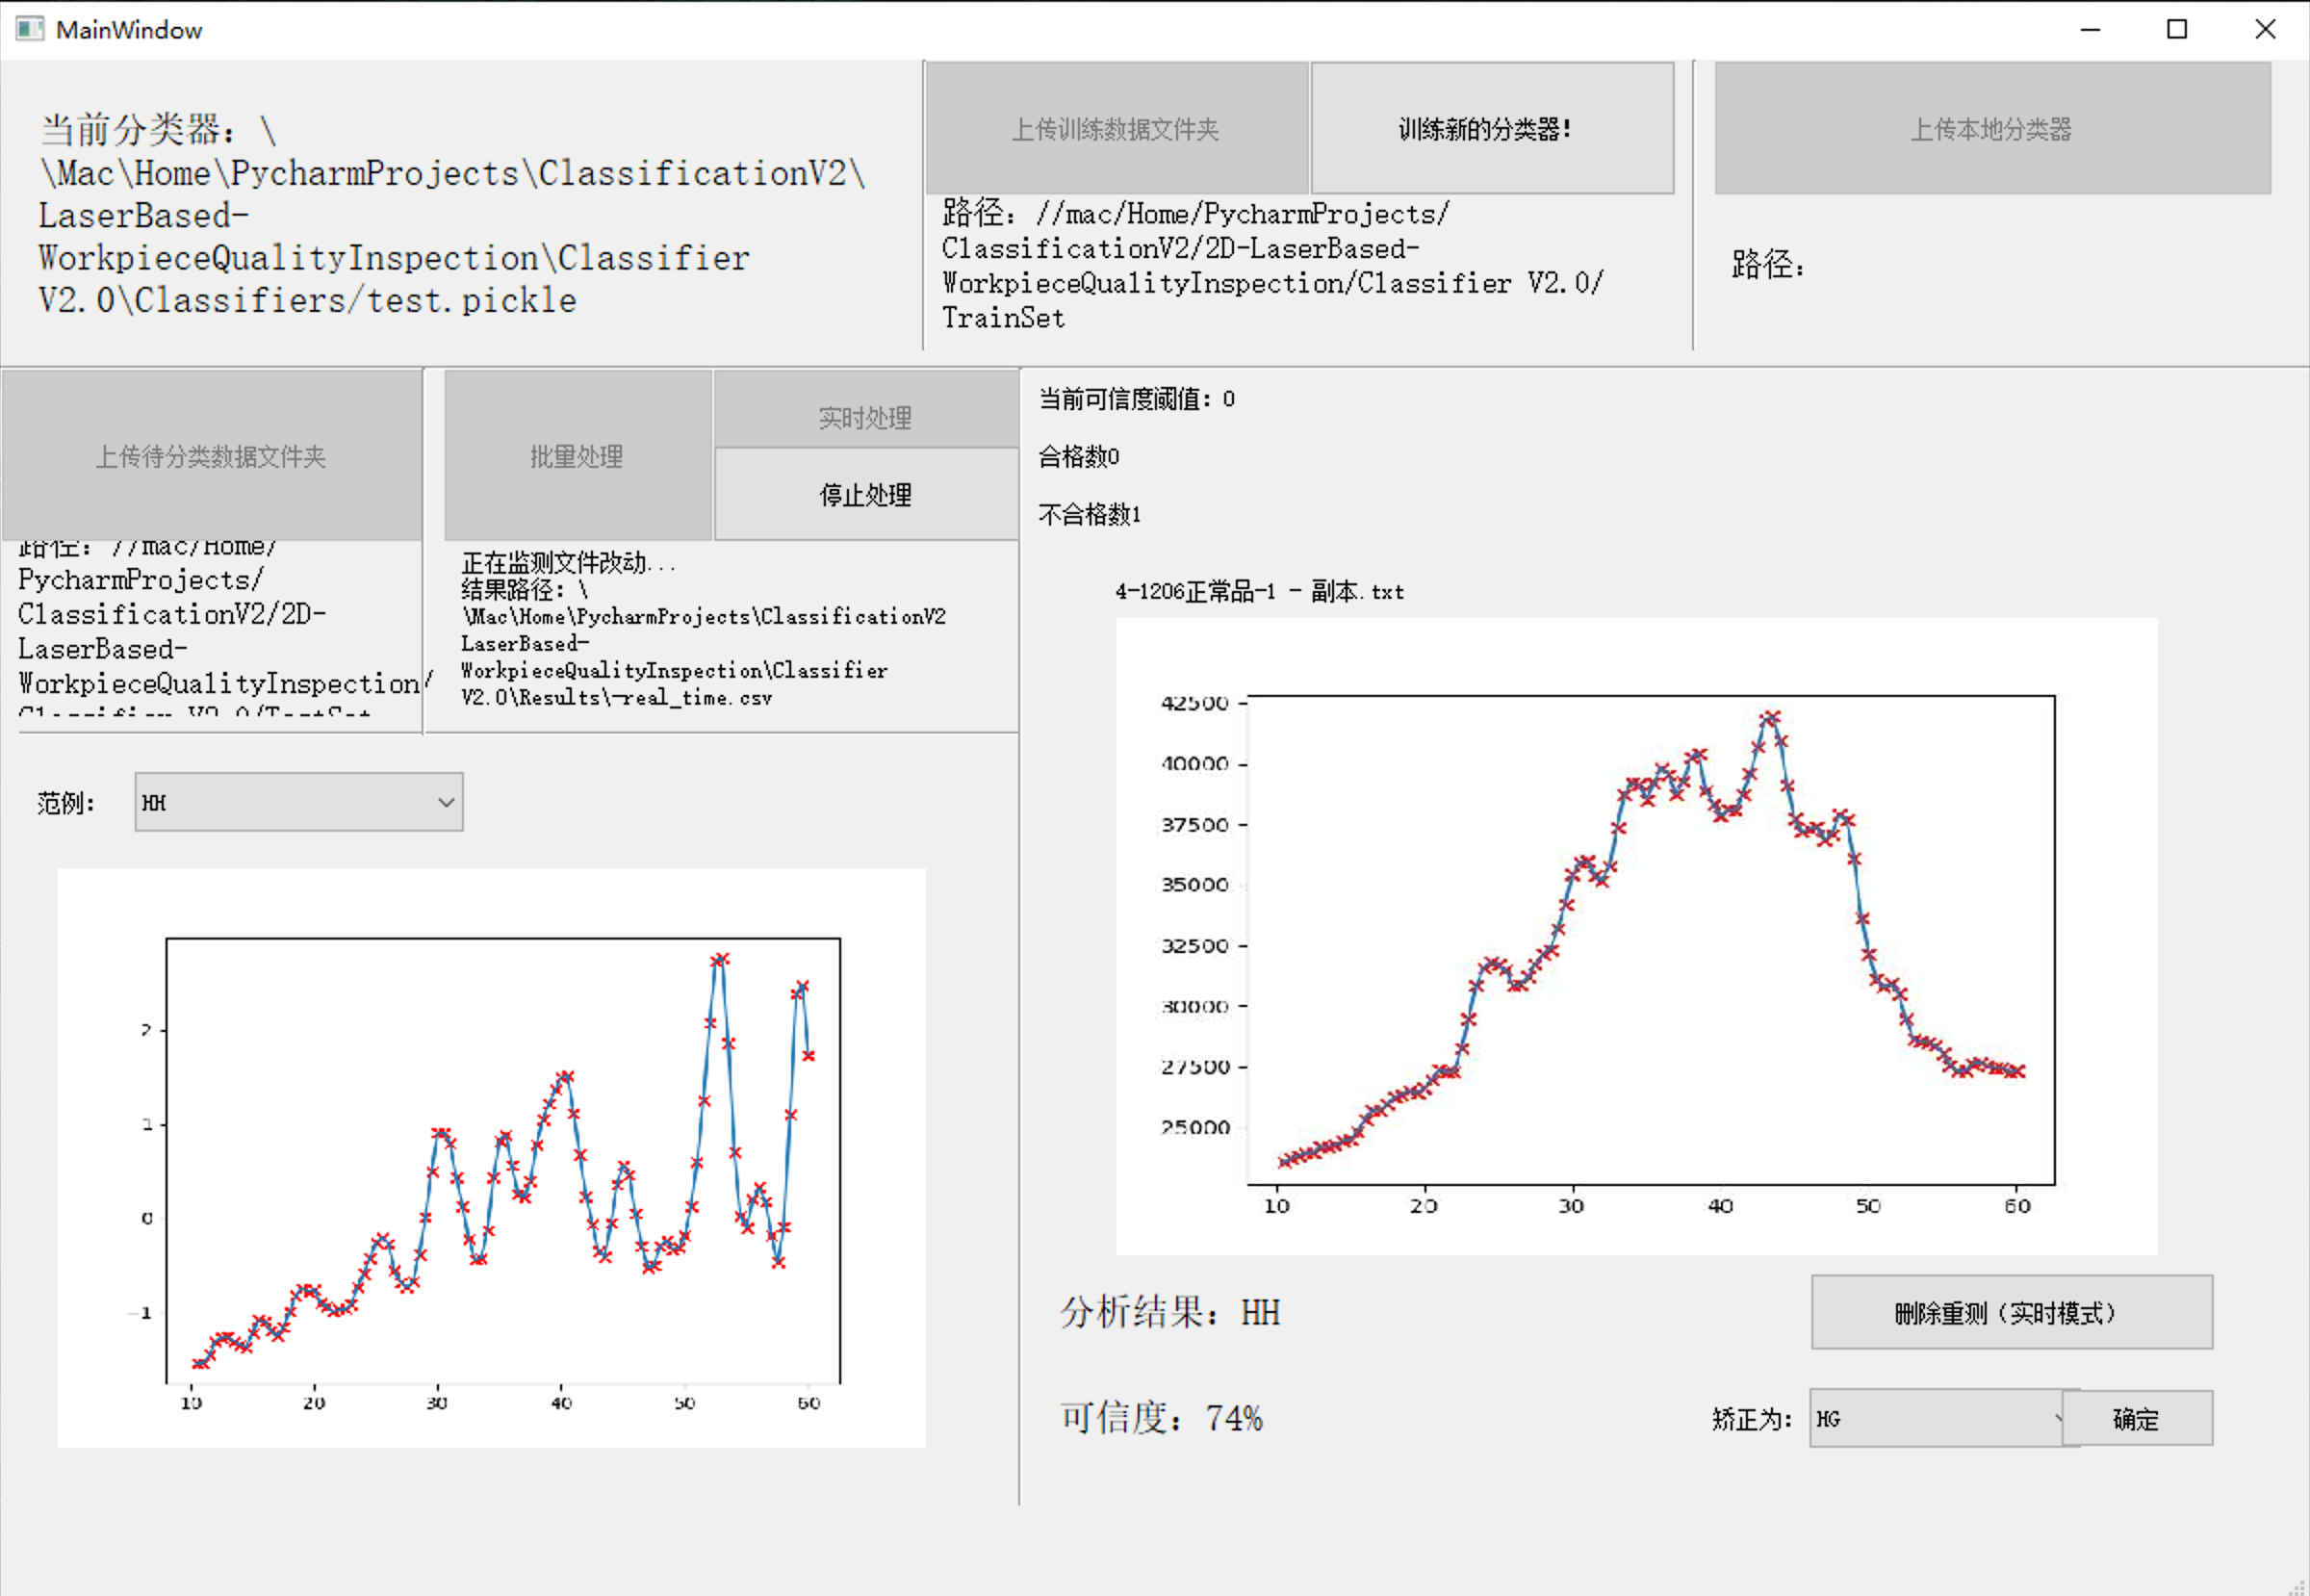Confirm correction by clicking 确定
Screen dimensions: 2310x1596
(x=2137, y=1418)
